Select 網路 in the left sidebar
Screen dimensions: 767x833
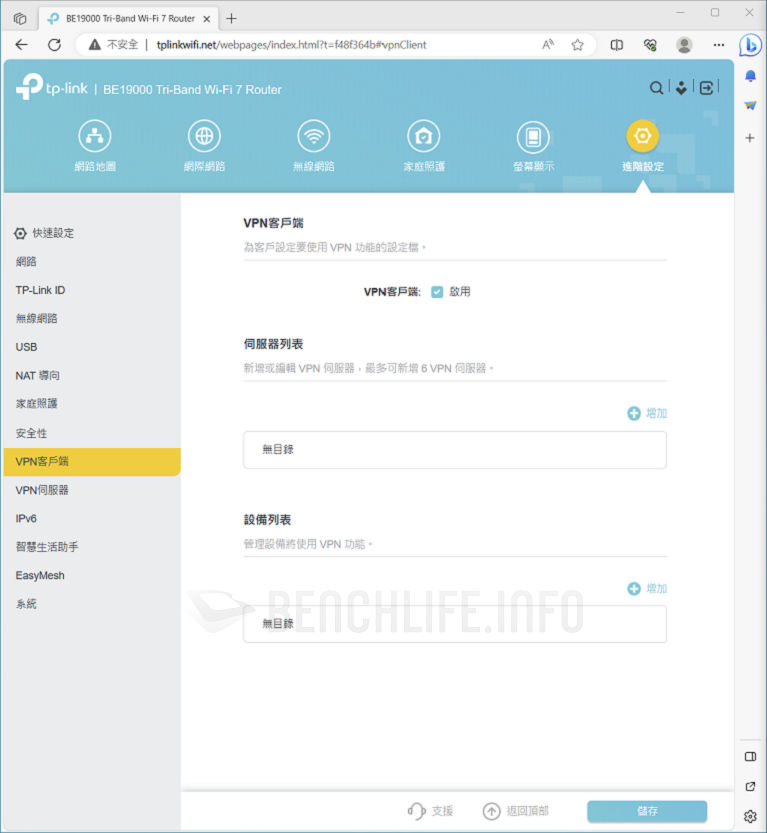[26, 261]
